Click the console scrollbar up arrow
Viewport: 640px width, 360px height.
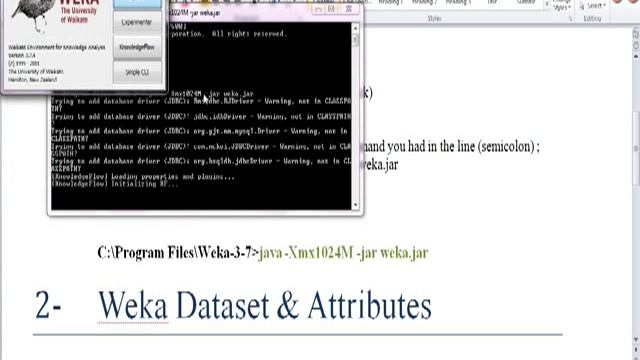click(x=355, y=28)
